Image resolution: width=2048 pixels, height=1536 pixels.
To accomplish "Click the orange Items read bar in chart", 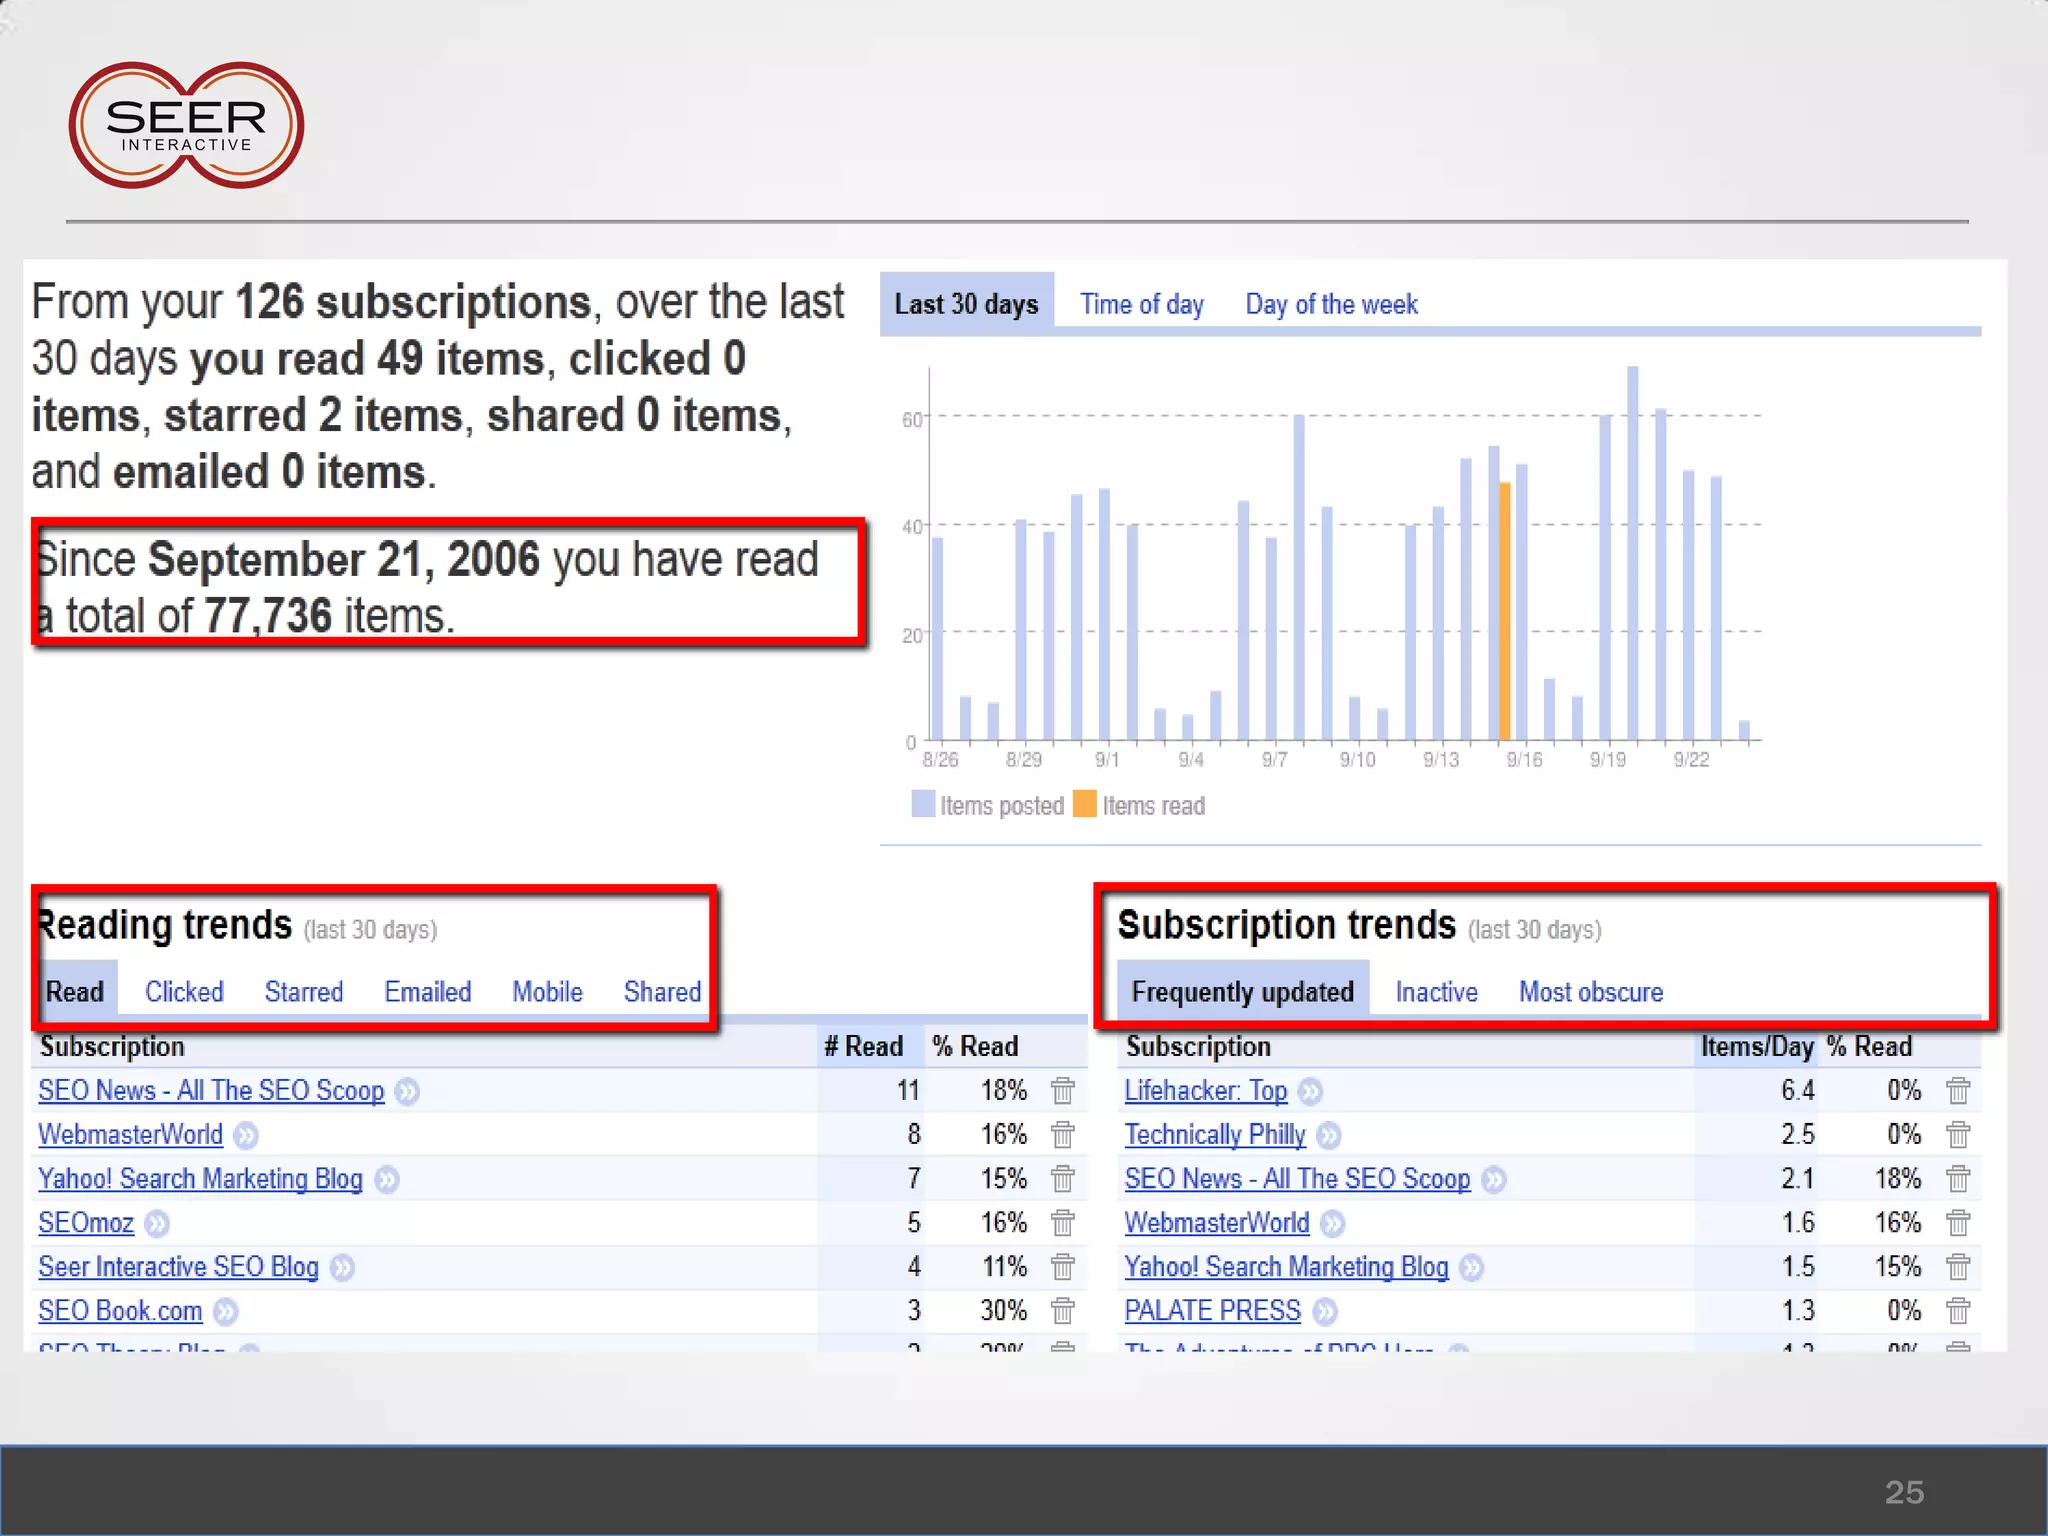I will pos(1505,610).
